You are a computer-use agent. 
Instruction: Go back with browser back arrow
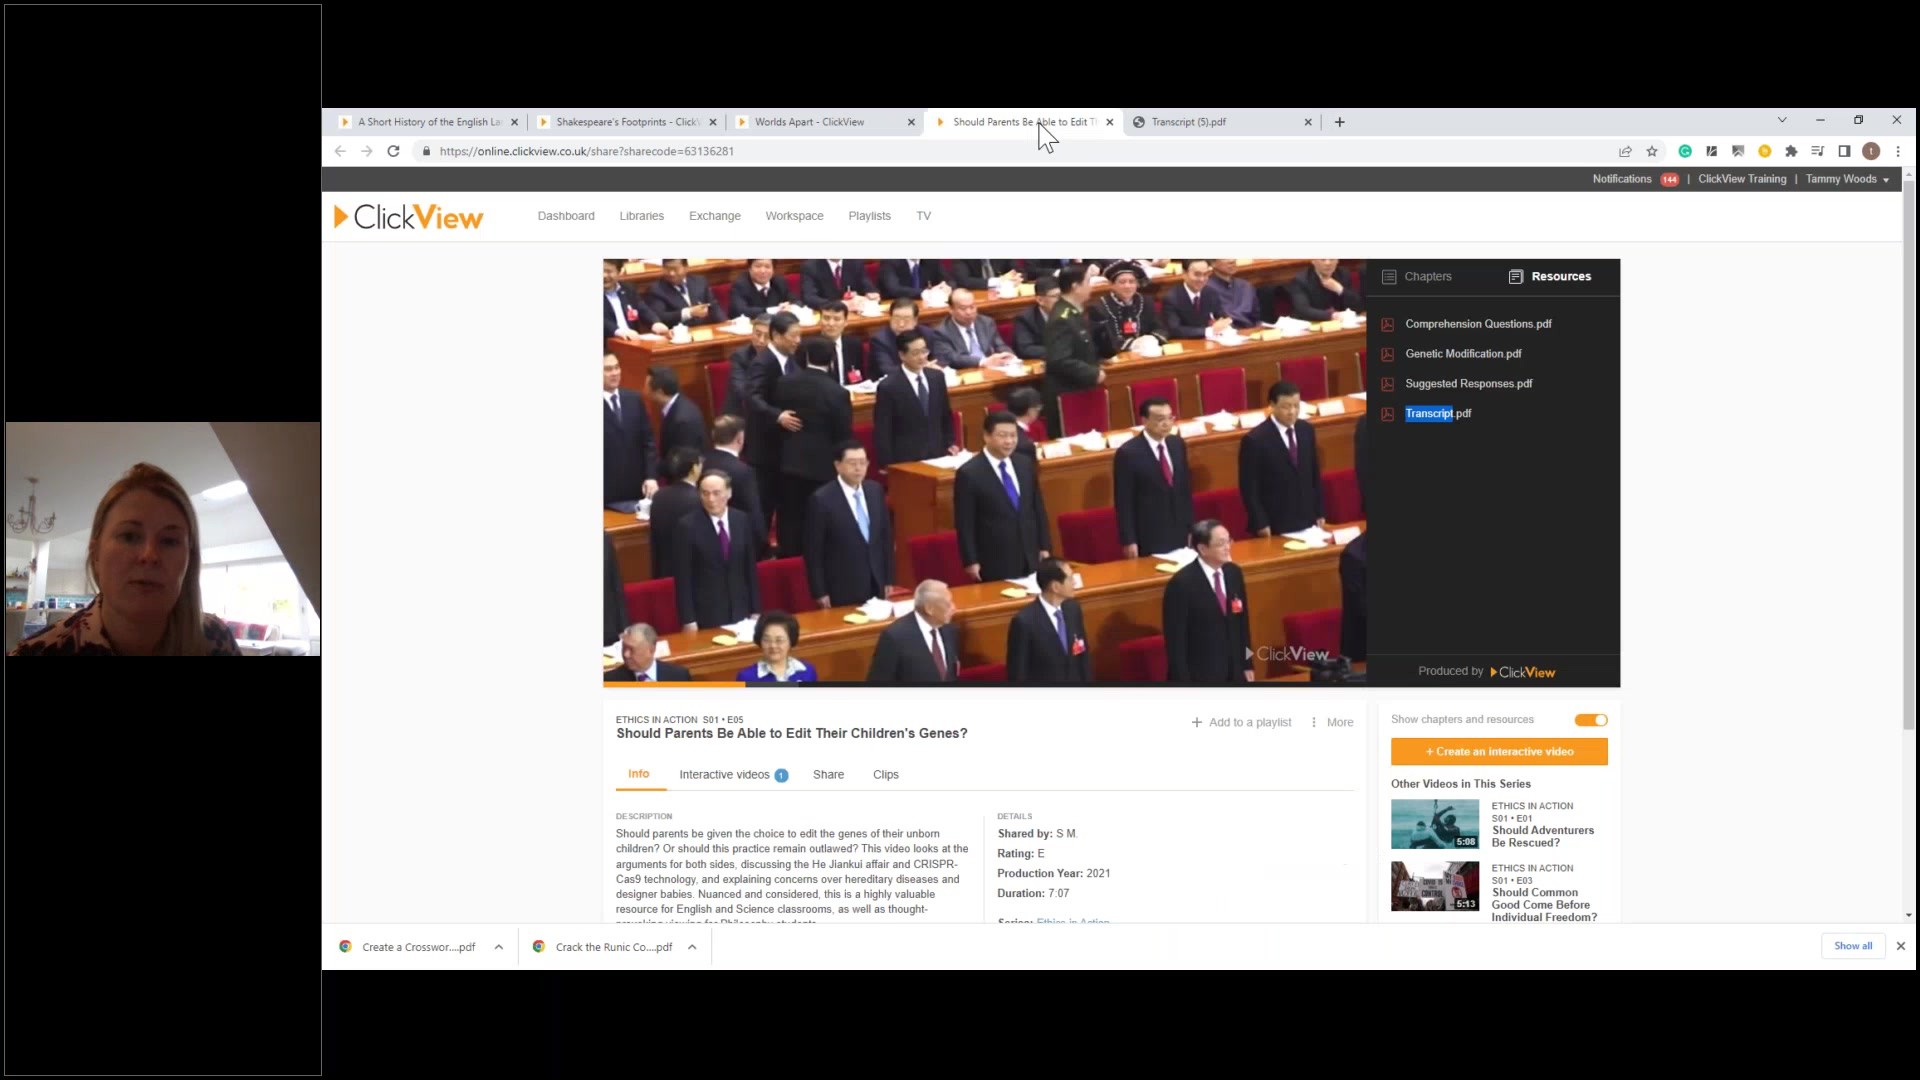(340, 151)
